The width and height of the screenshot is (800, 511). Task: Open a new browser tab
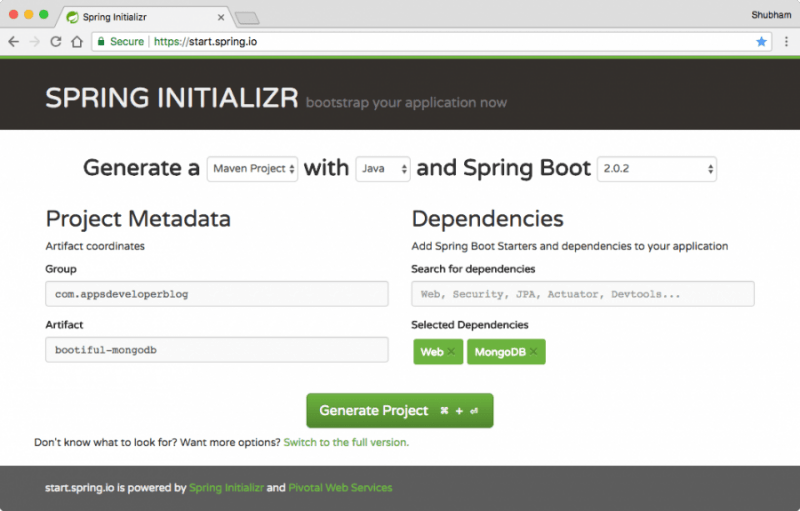click(x=247, y=17)
